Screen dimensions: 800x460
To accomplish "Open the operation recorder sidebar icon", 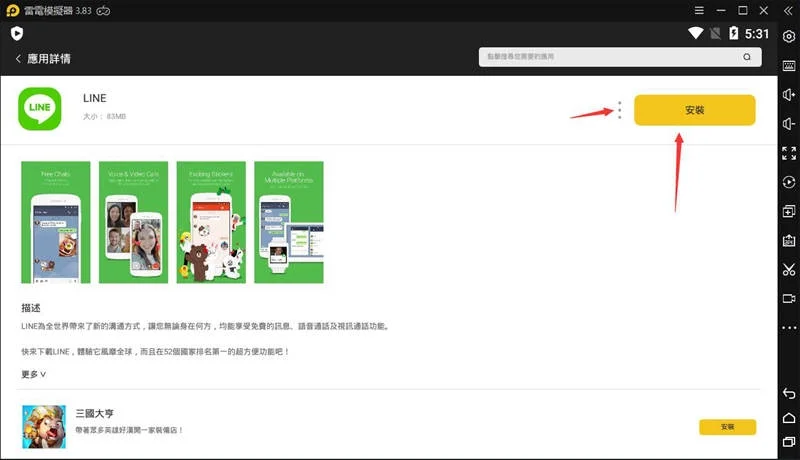I will tap(789, 182).
